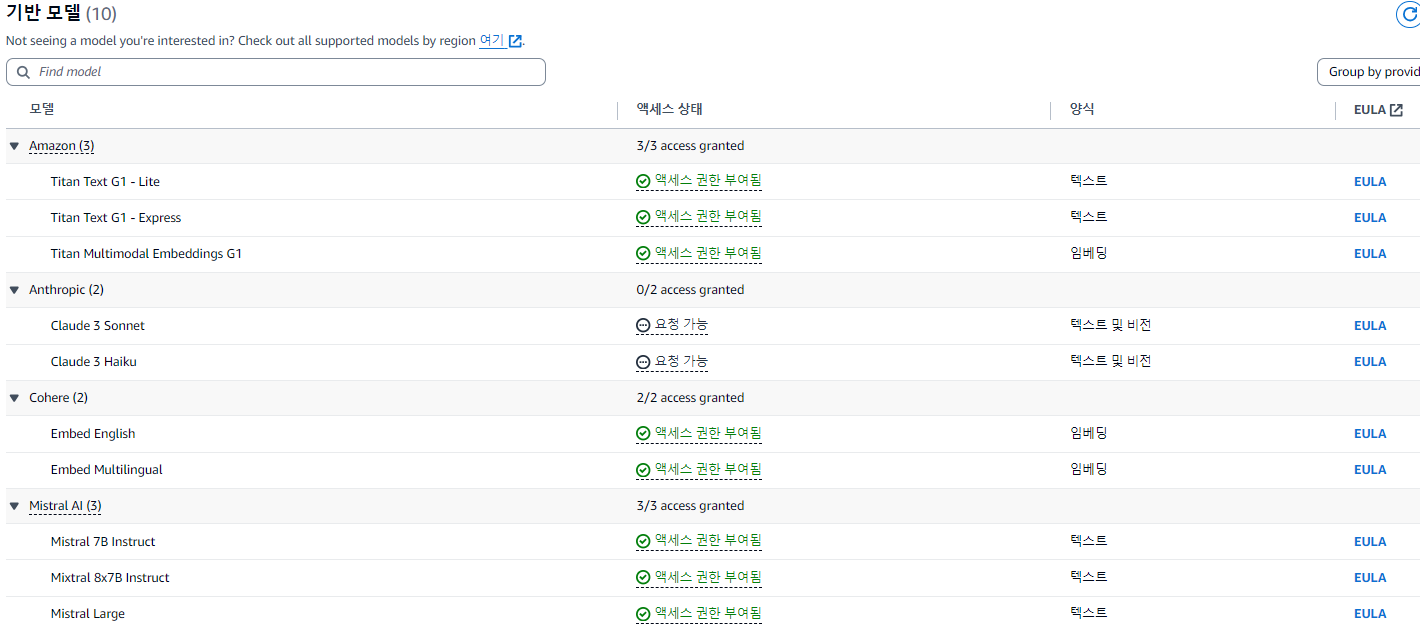Click 요청 가능 status for Claude 3 Sonnet
This screenshot has width=1420, height=629.
(x=681, y=325)
